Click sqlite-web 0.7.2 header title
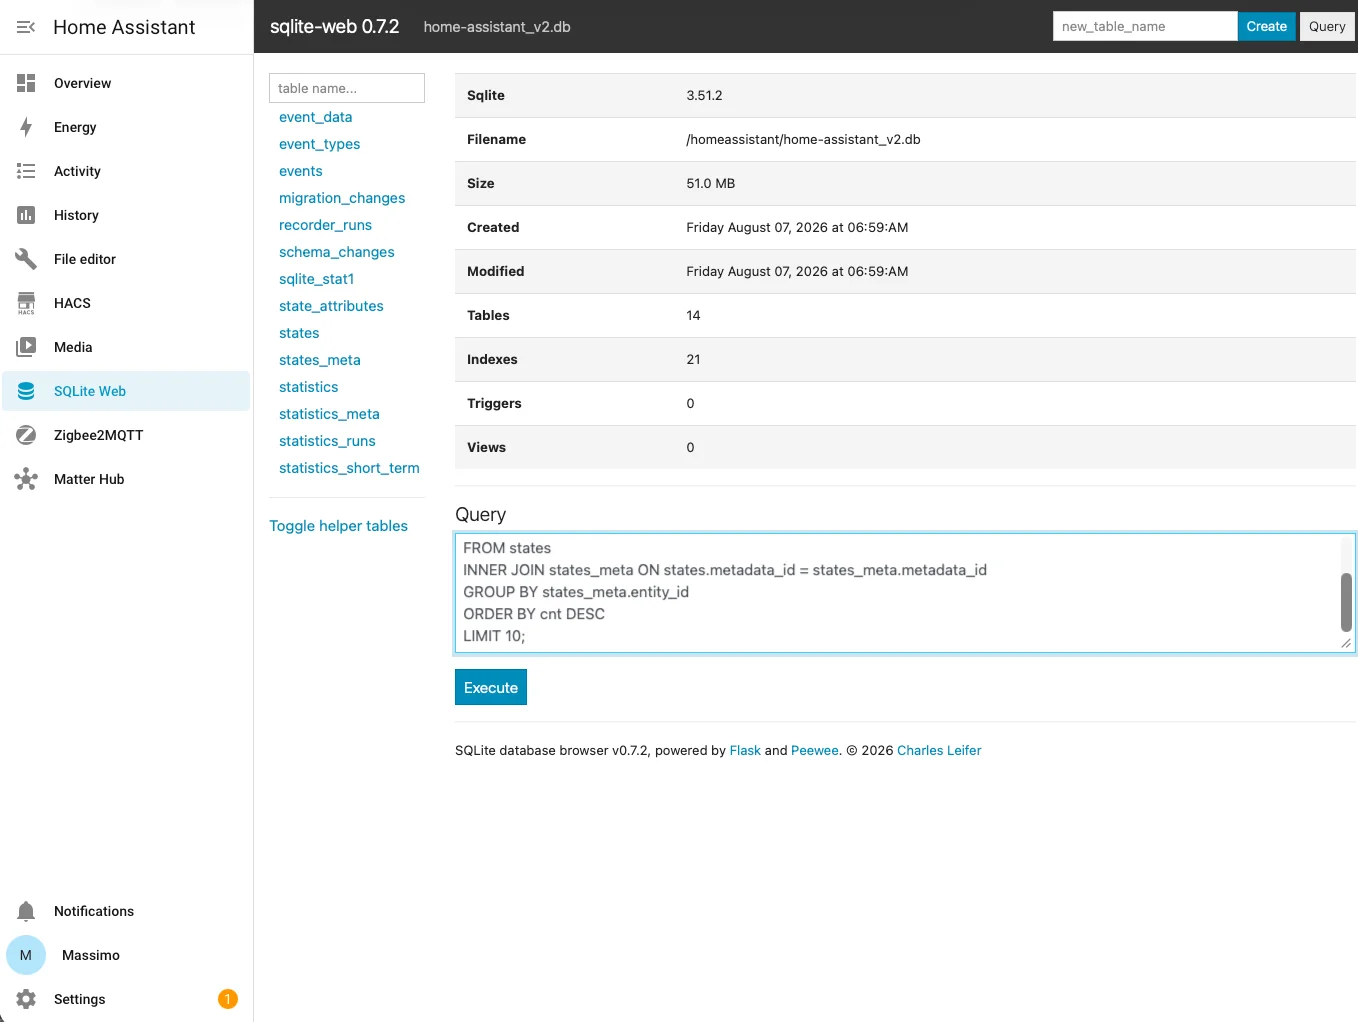The height and width of the screenshot is (1022, 1358). 334,27
